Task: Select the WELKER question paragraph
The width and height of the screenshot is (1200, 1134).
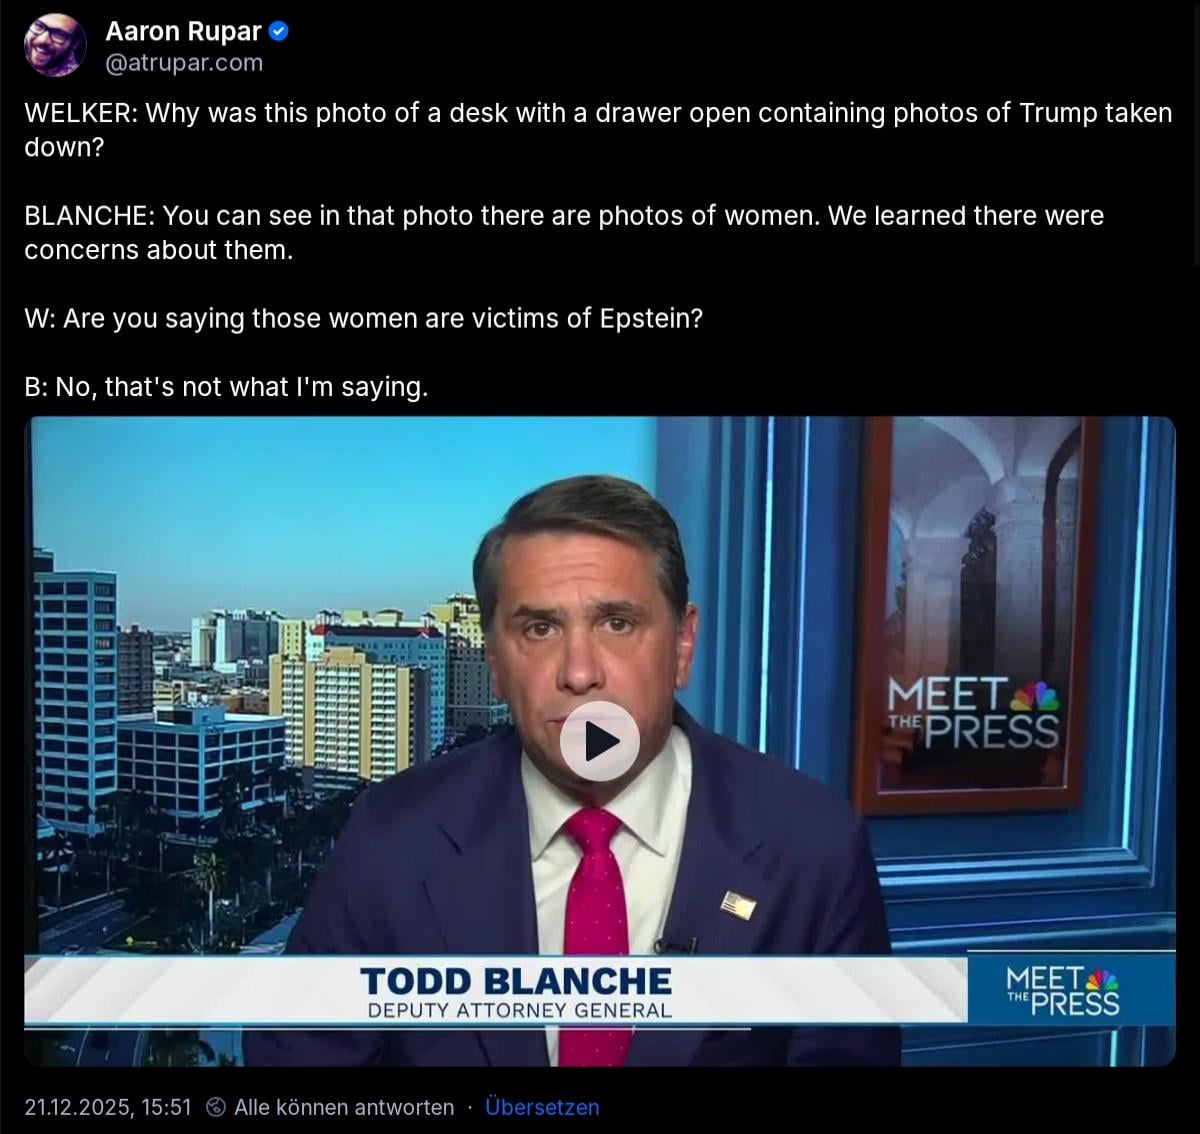Action: (x=598, y=130)
